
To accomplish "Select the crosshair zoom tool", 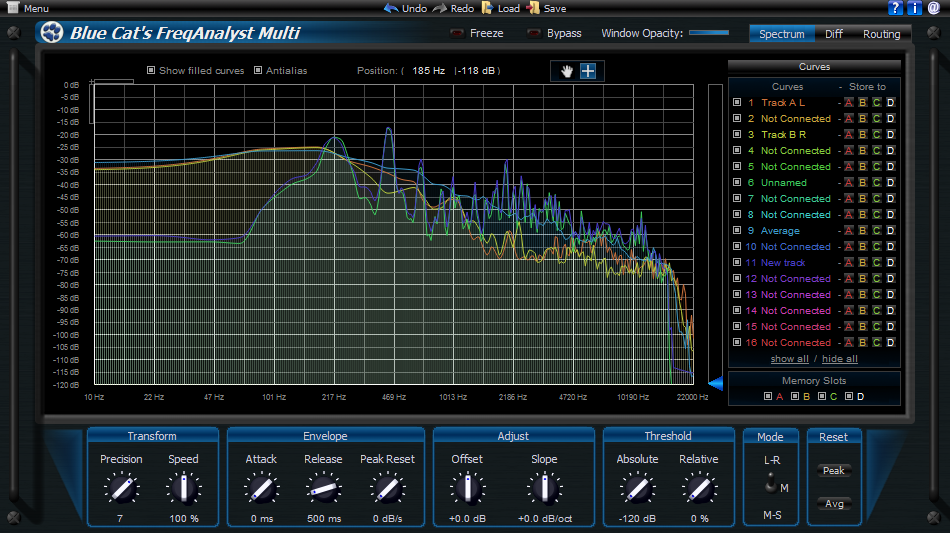I will tap(588, 70).
